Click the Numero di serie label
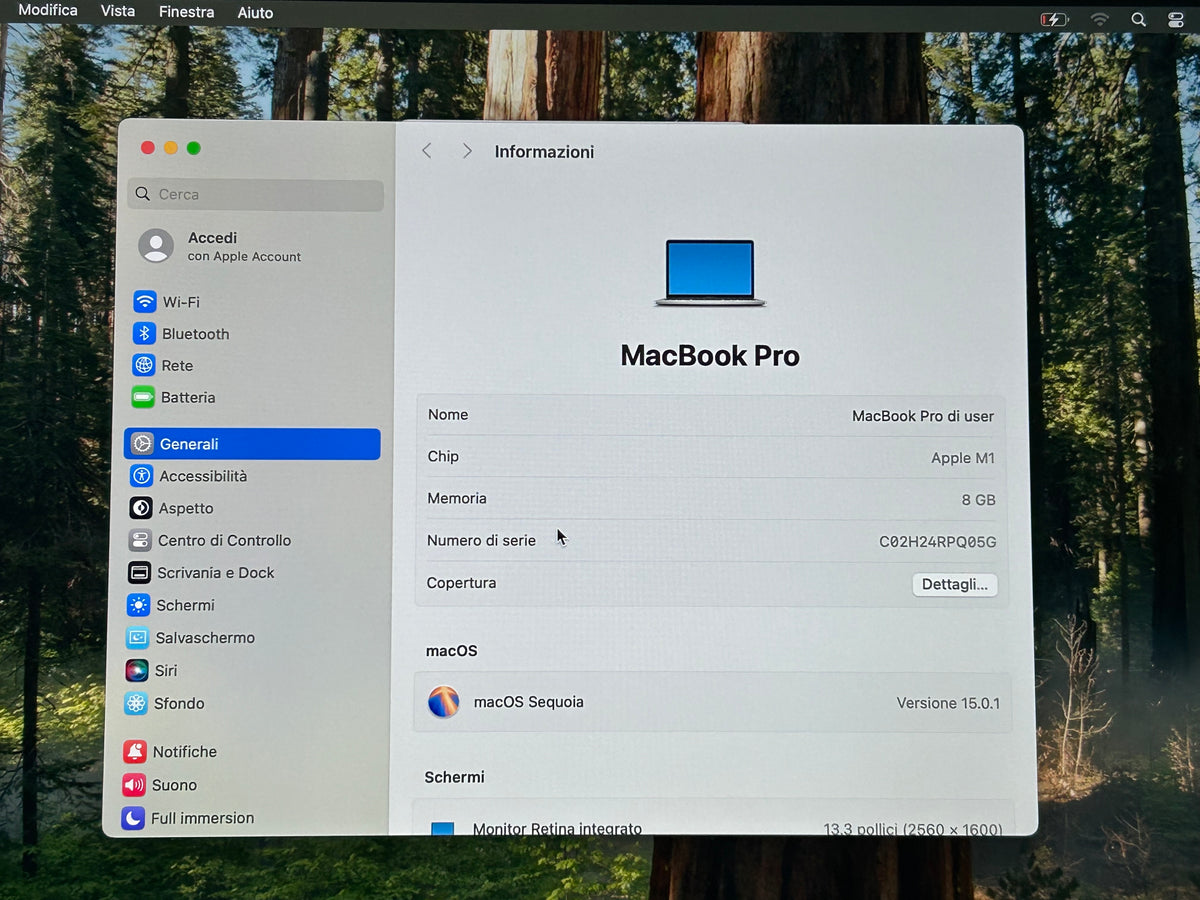The height and width of the screenshot is (900, 1200). [x=481, y=540]
